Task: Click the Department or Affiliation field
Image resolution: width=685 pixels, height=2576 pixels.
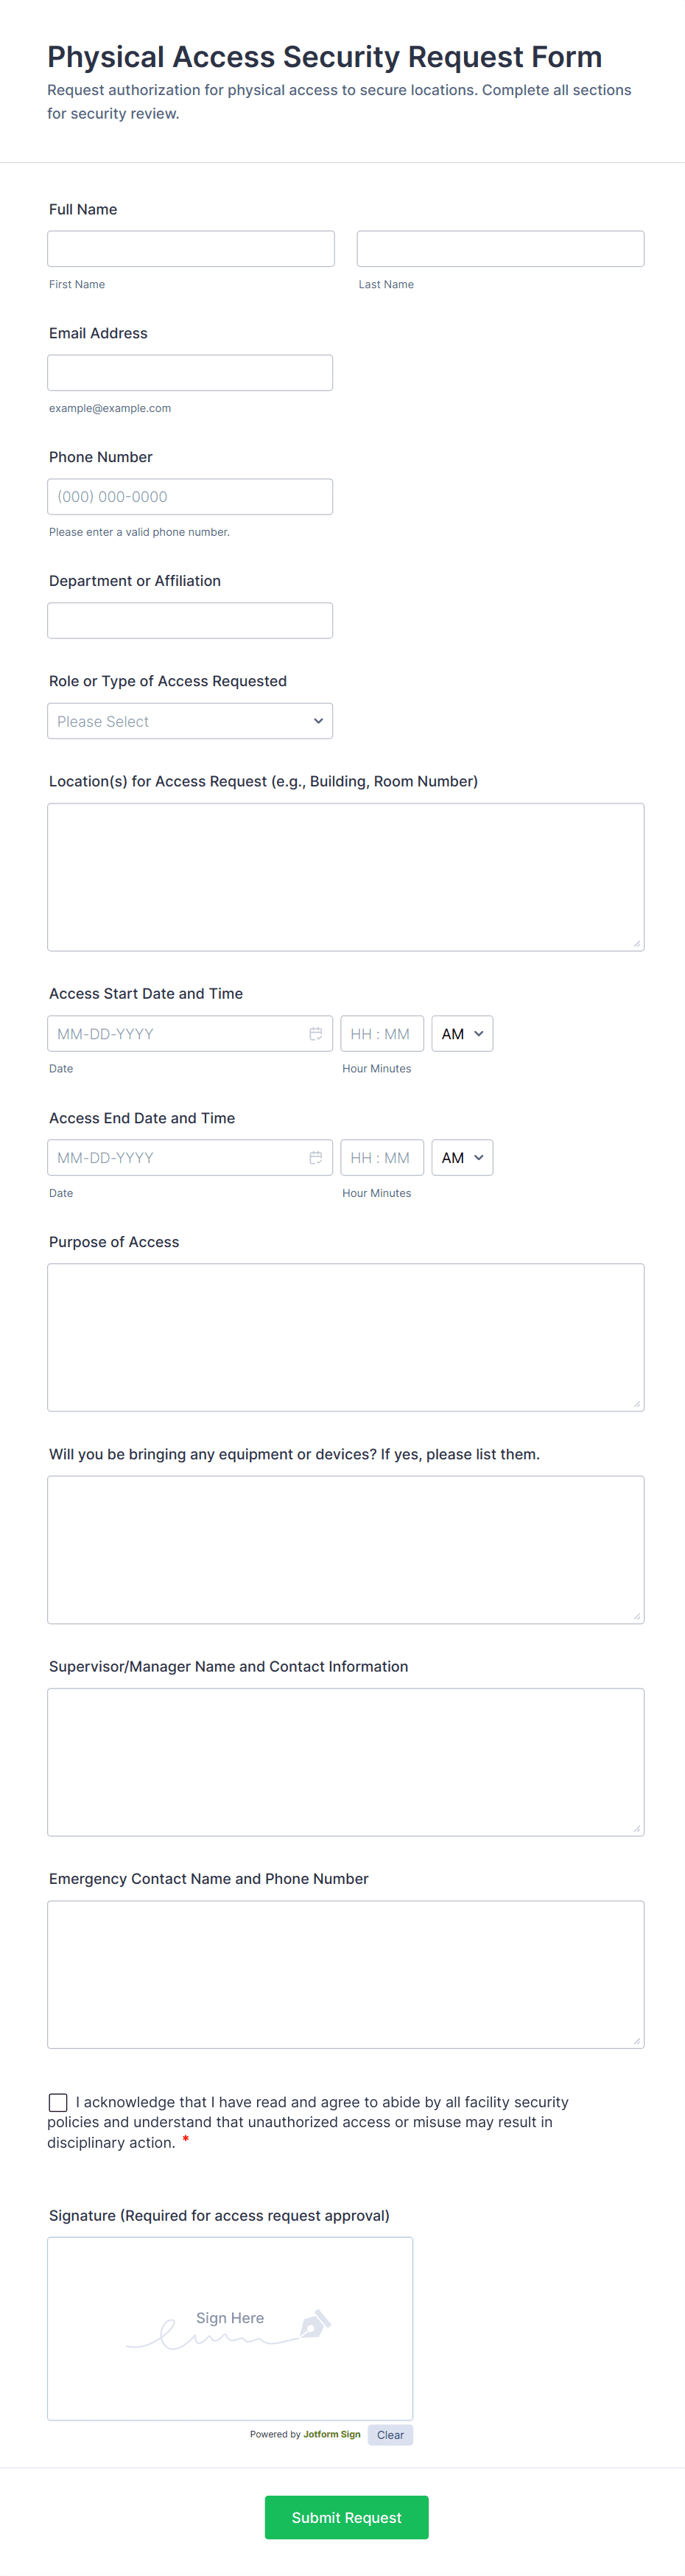Action: pyautogui.click(x=190, y=620)
